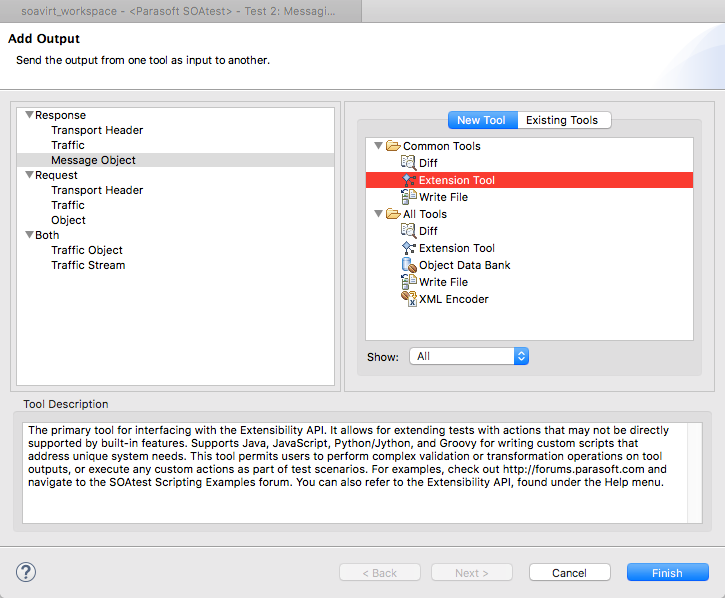
Task: Select Transport Header under Request
Action: click(97, 190)
